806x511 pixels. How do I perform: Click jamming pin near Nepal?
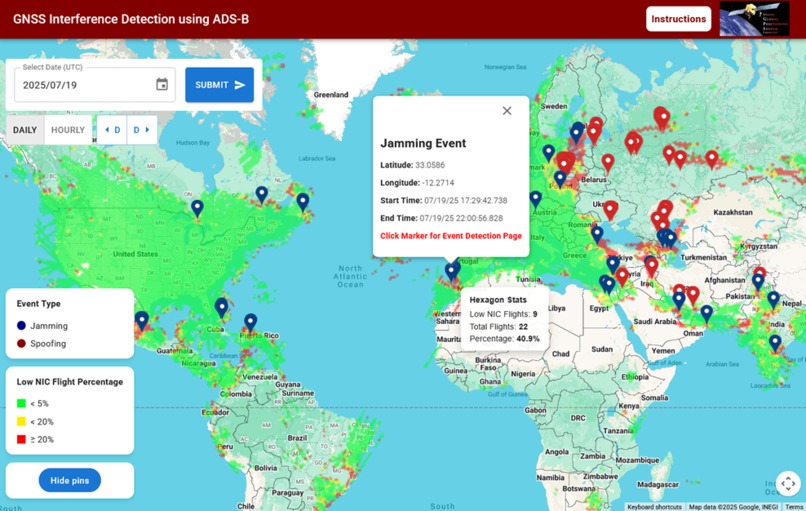pos(773,299)
